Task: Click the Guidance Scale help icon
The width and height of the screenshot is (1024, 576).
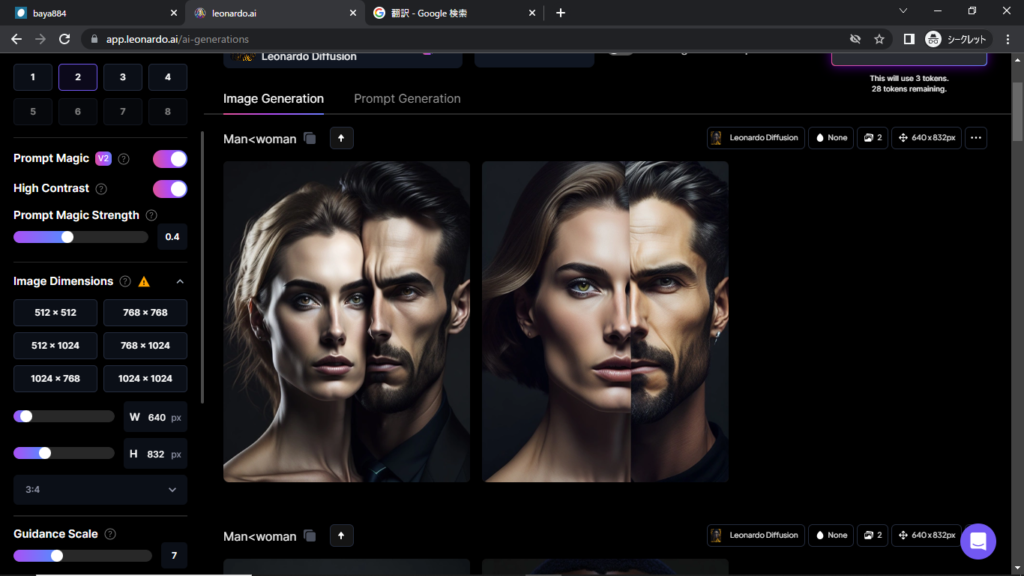Action: tap(110, 534)
